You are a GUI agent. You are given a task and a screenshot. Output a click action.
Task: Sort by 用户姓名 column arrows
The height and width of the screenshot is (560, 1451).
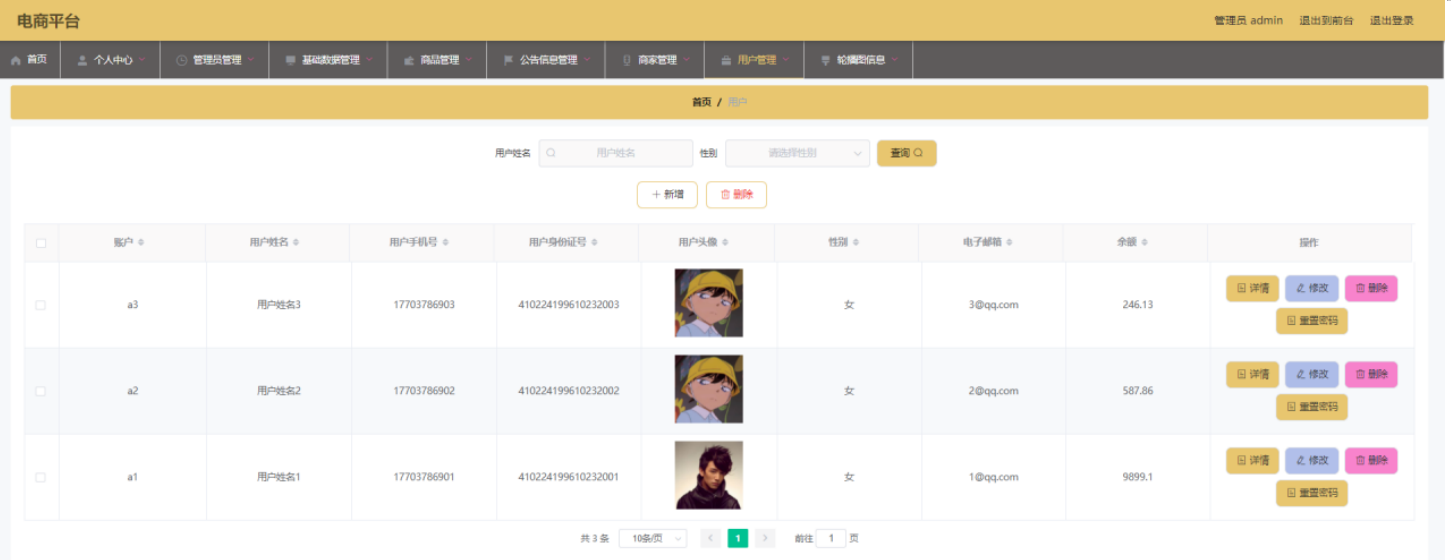[296, 242]
